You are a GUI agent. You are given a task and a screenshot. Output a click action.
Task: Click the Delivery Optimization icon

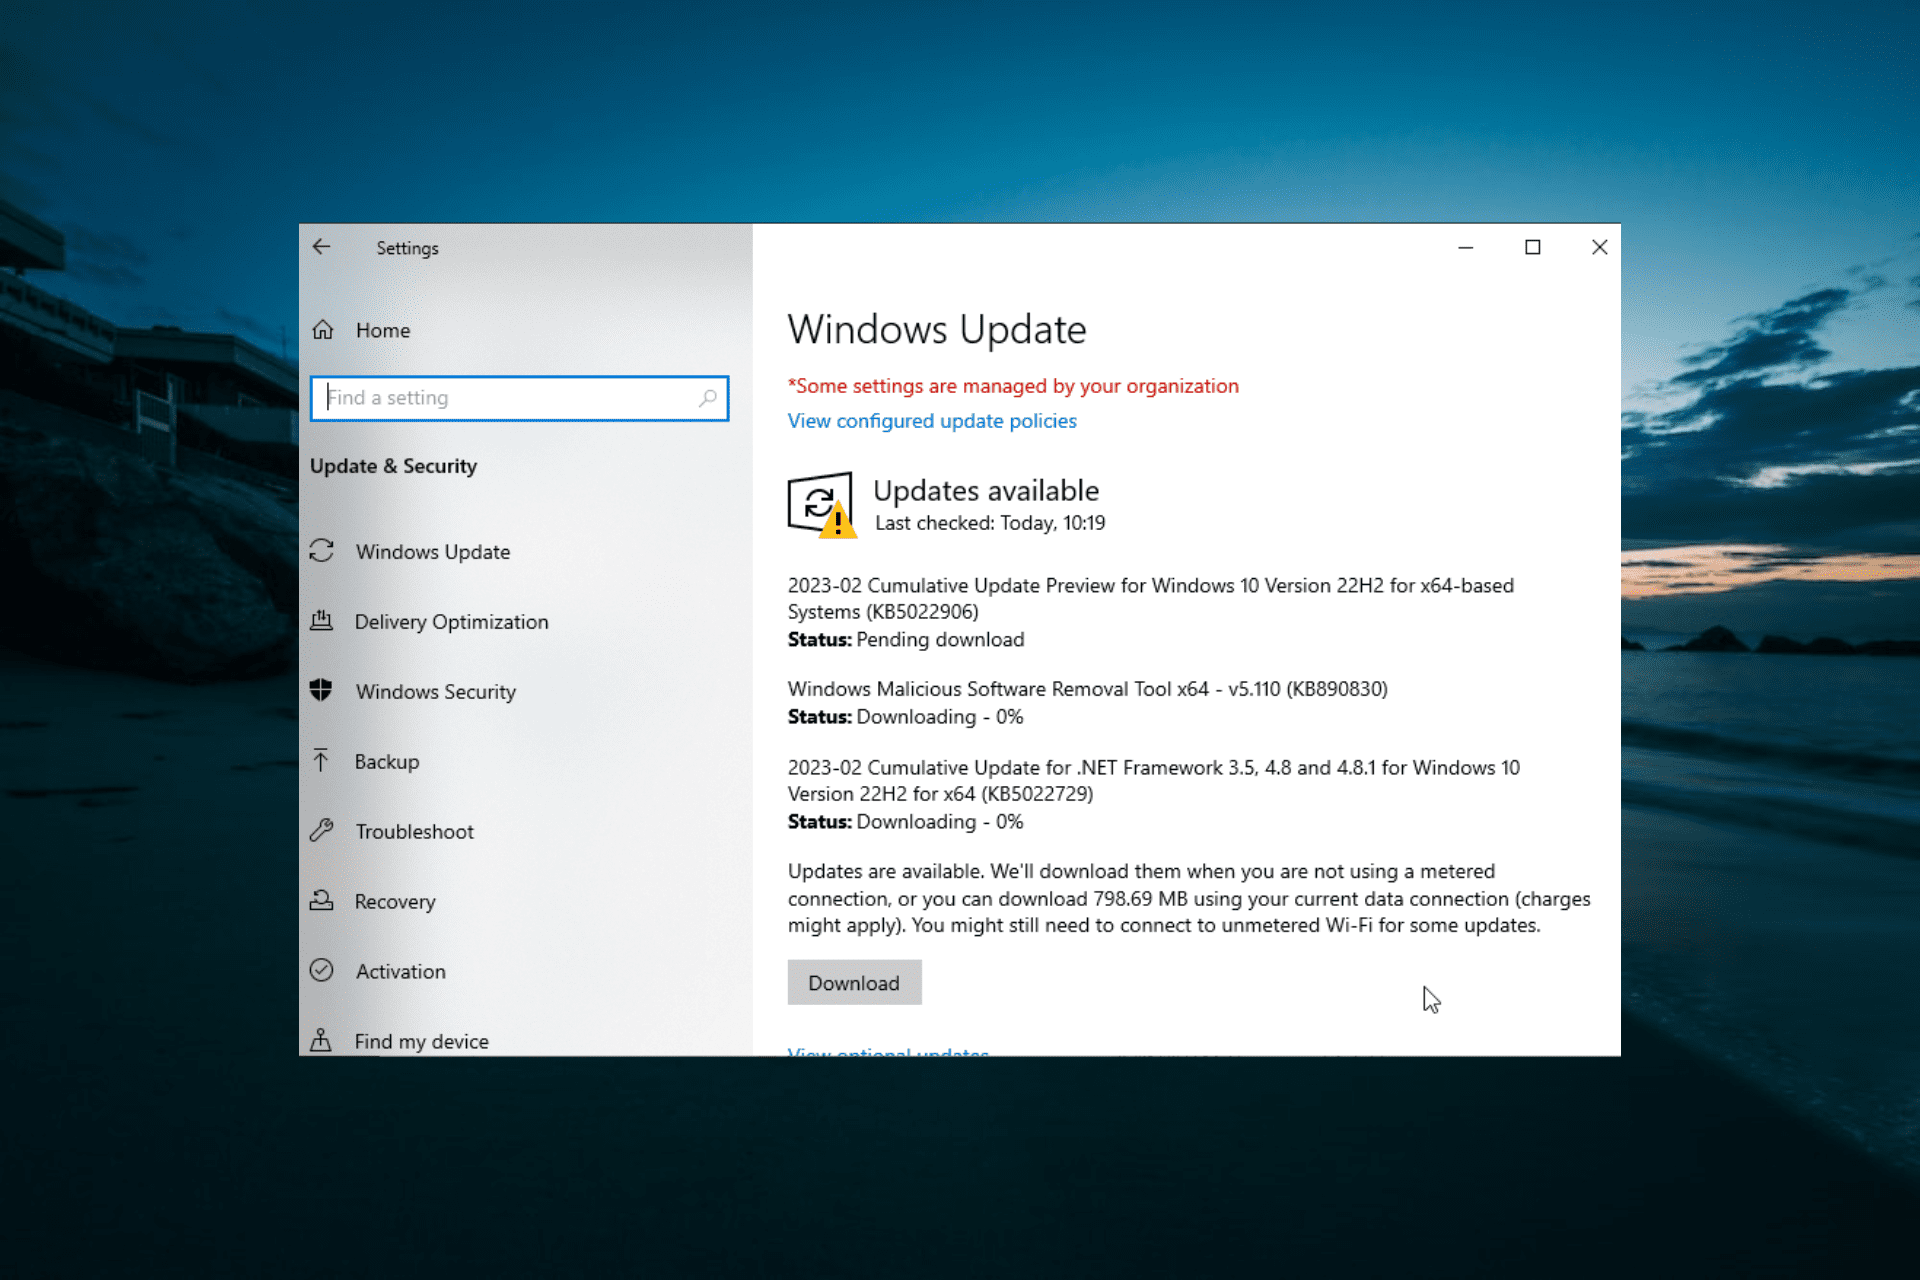[x=322, y=621]
